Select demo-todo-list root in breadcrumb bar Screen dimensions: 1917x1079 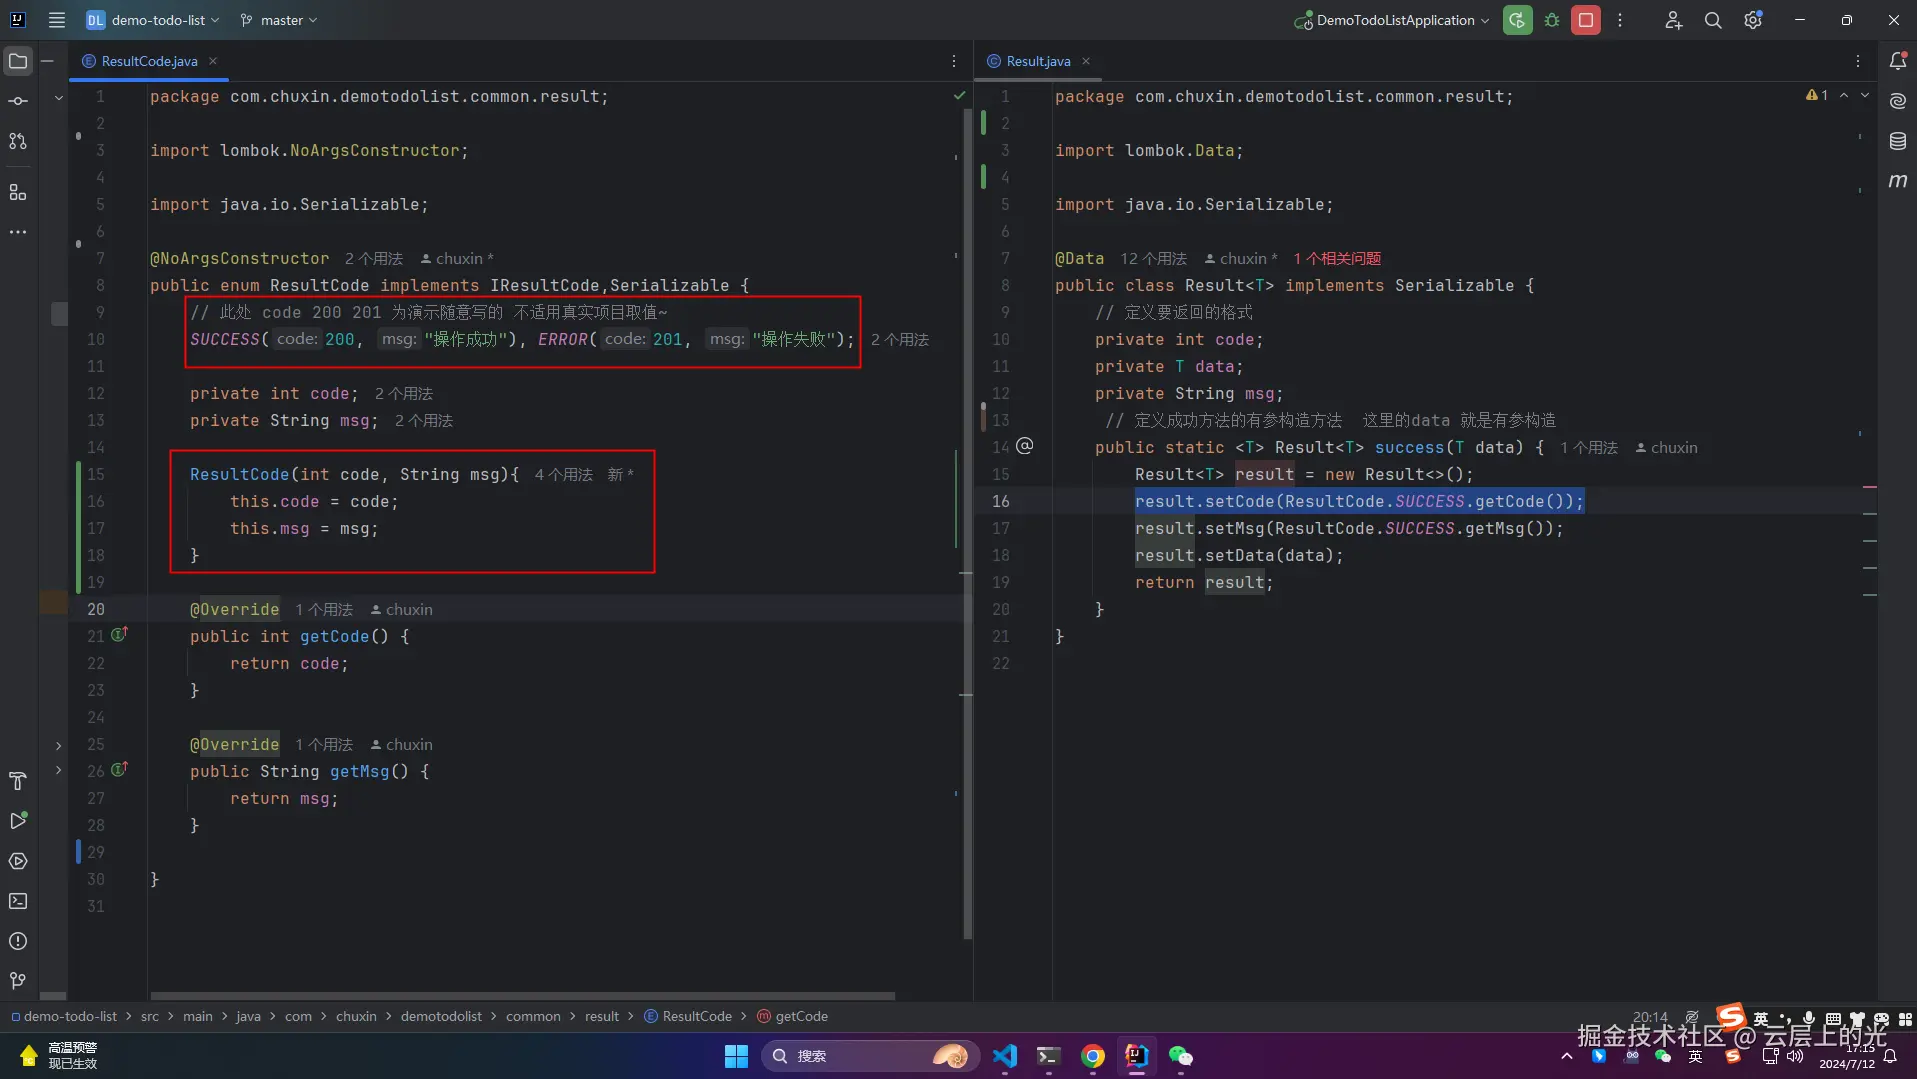click(x=65, y=1016)
